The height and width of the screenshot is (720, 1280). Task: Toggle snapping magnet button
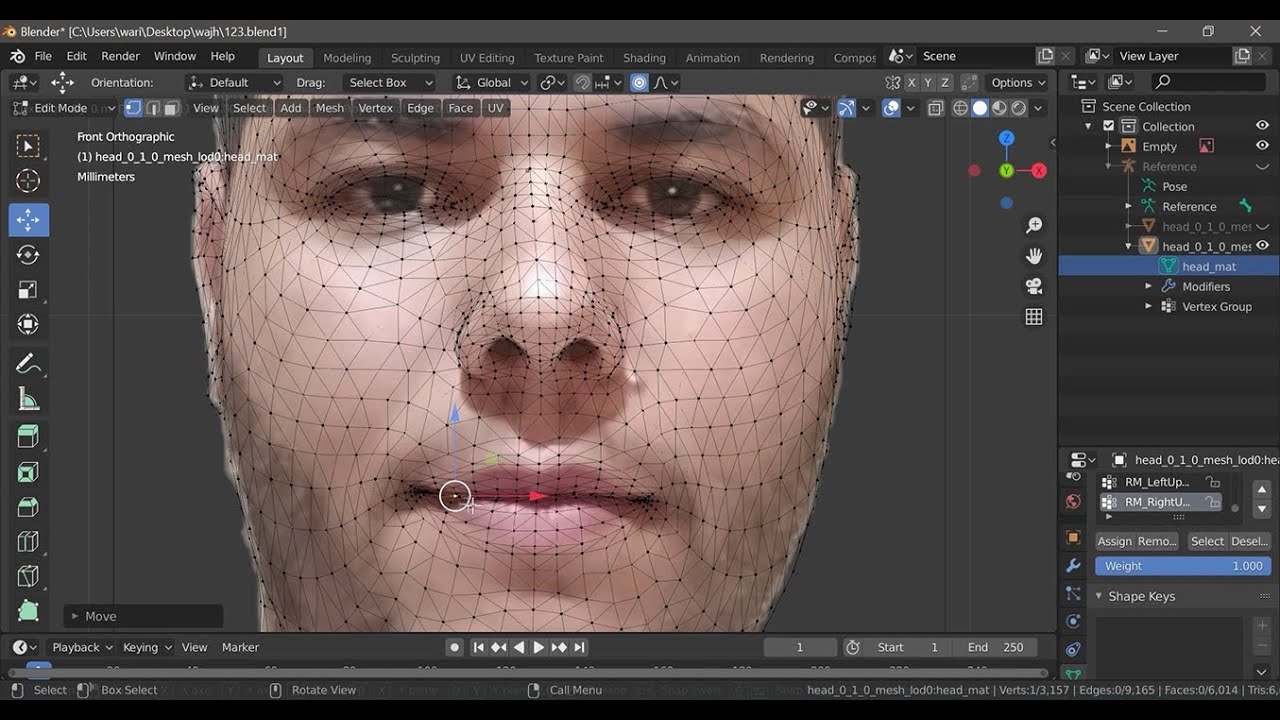(583, 83)
